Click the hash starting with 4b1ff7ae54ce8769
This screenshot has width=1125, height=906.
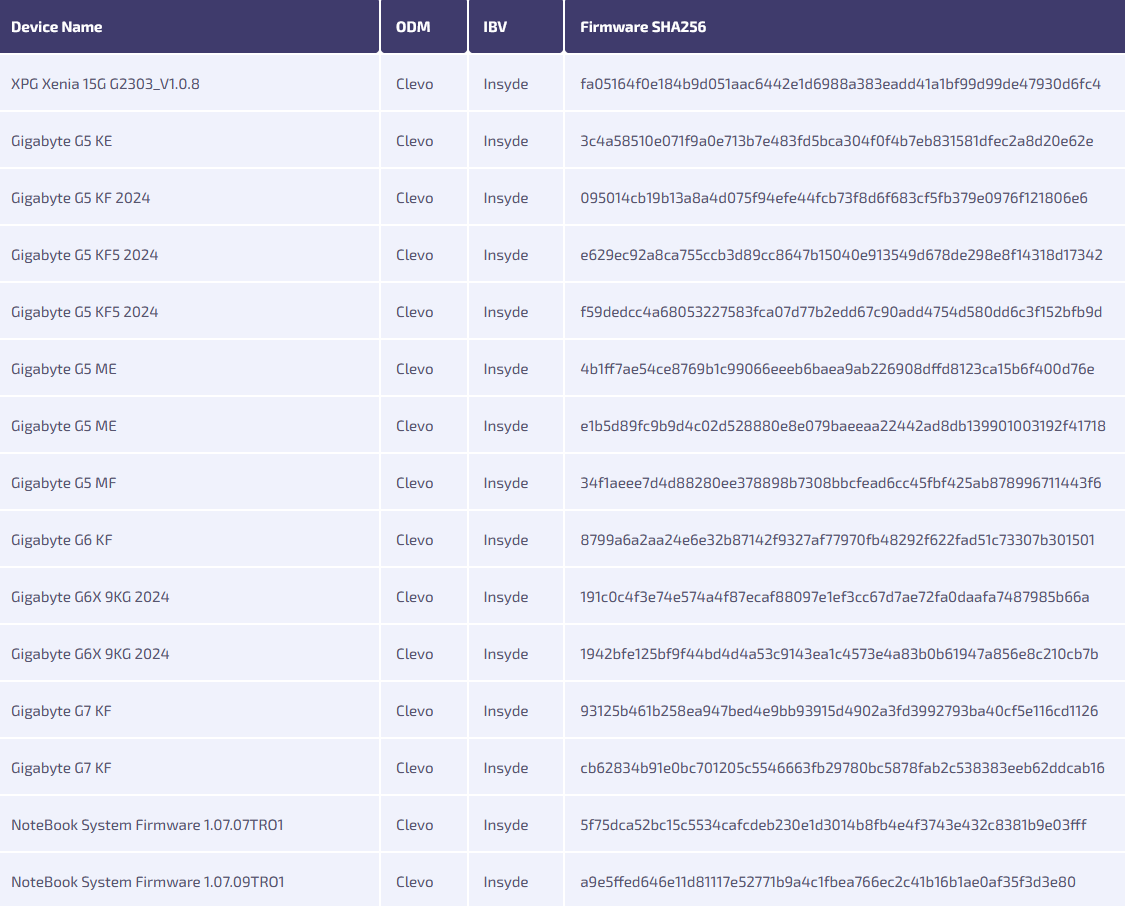click(837, 369)
